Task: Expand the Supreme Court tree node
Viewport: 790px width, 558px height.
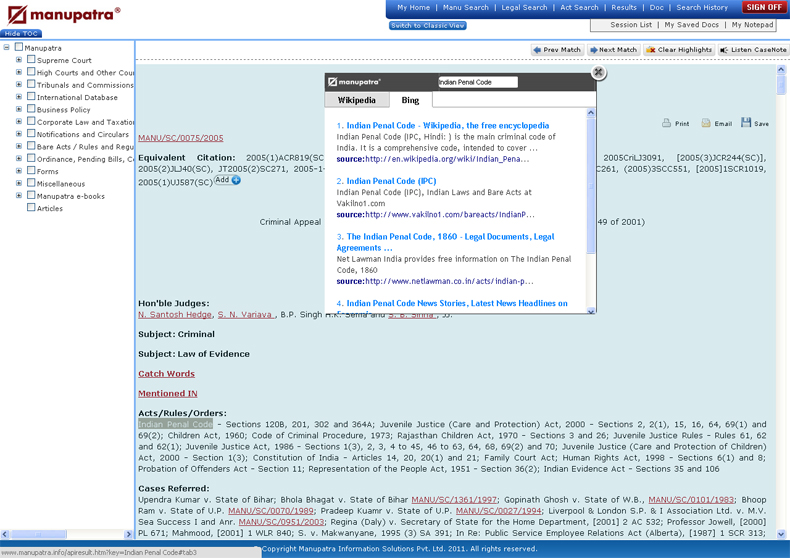Action: (x=19, y=59)
